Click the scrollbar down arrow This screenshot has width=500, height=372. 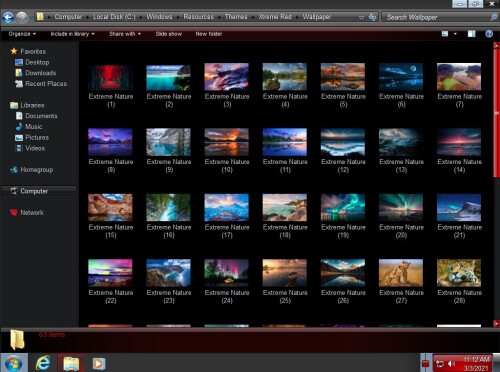coord(496,323)
